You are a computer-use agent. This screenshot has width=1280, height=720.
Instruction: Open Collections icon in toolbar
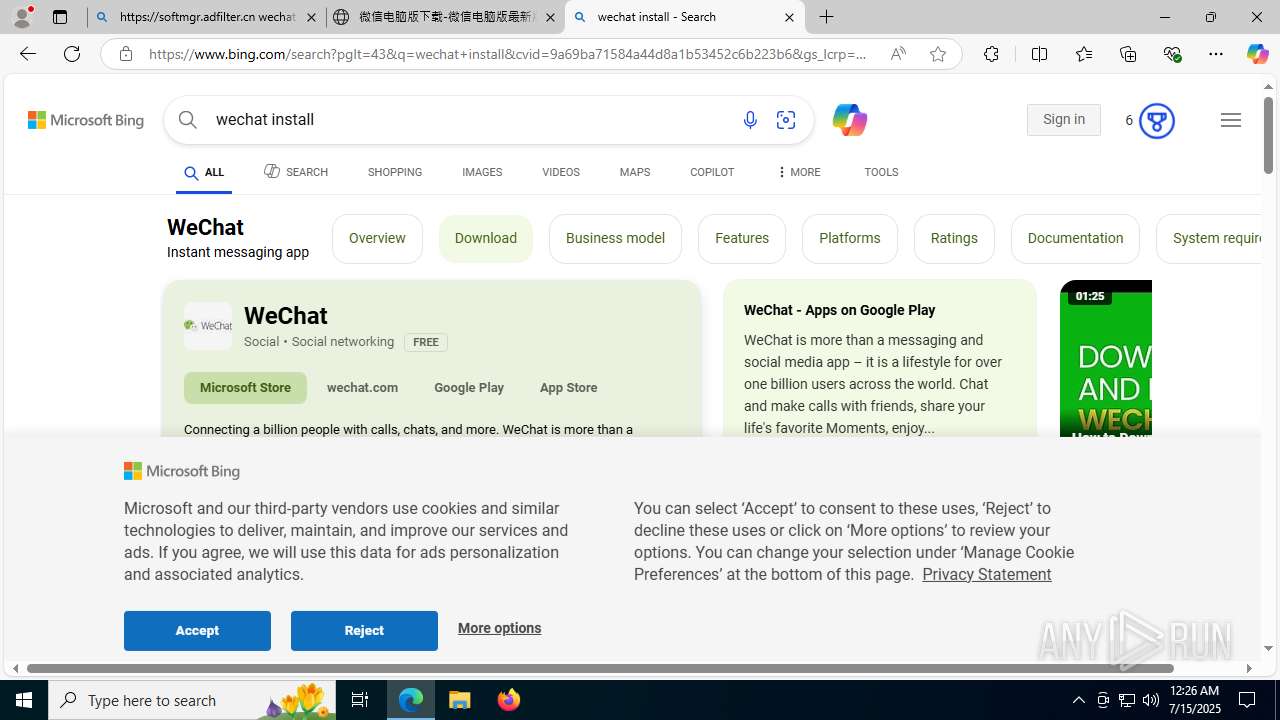1128,54
